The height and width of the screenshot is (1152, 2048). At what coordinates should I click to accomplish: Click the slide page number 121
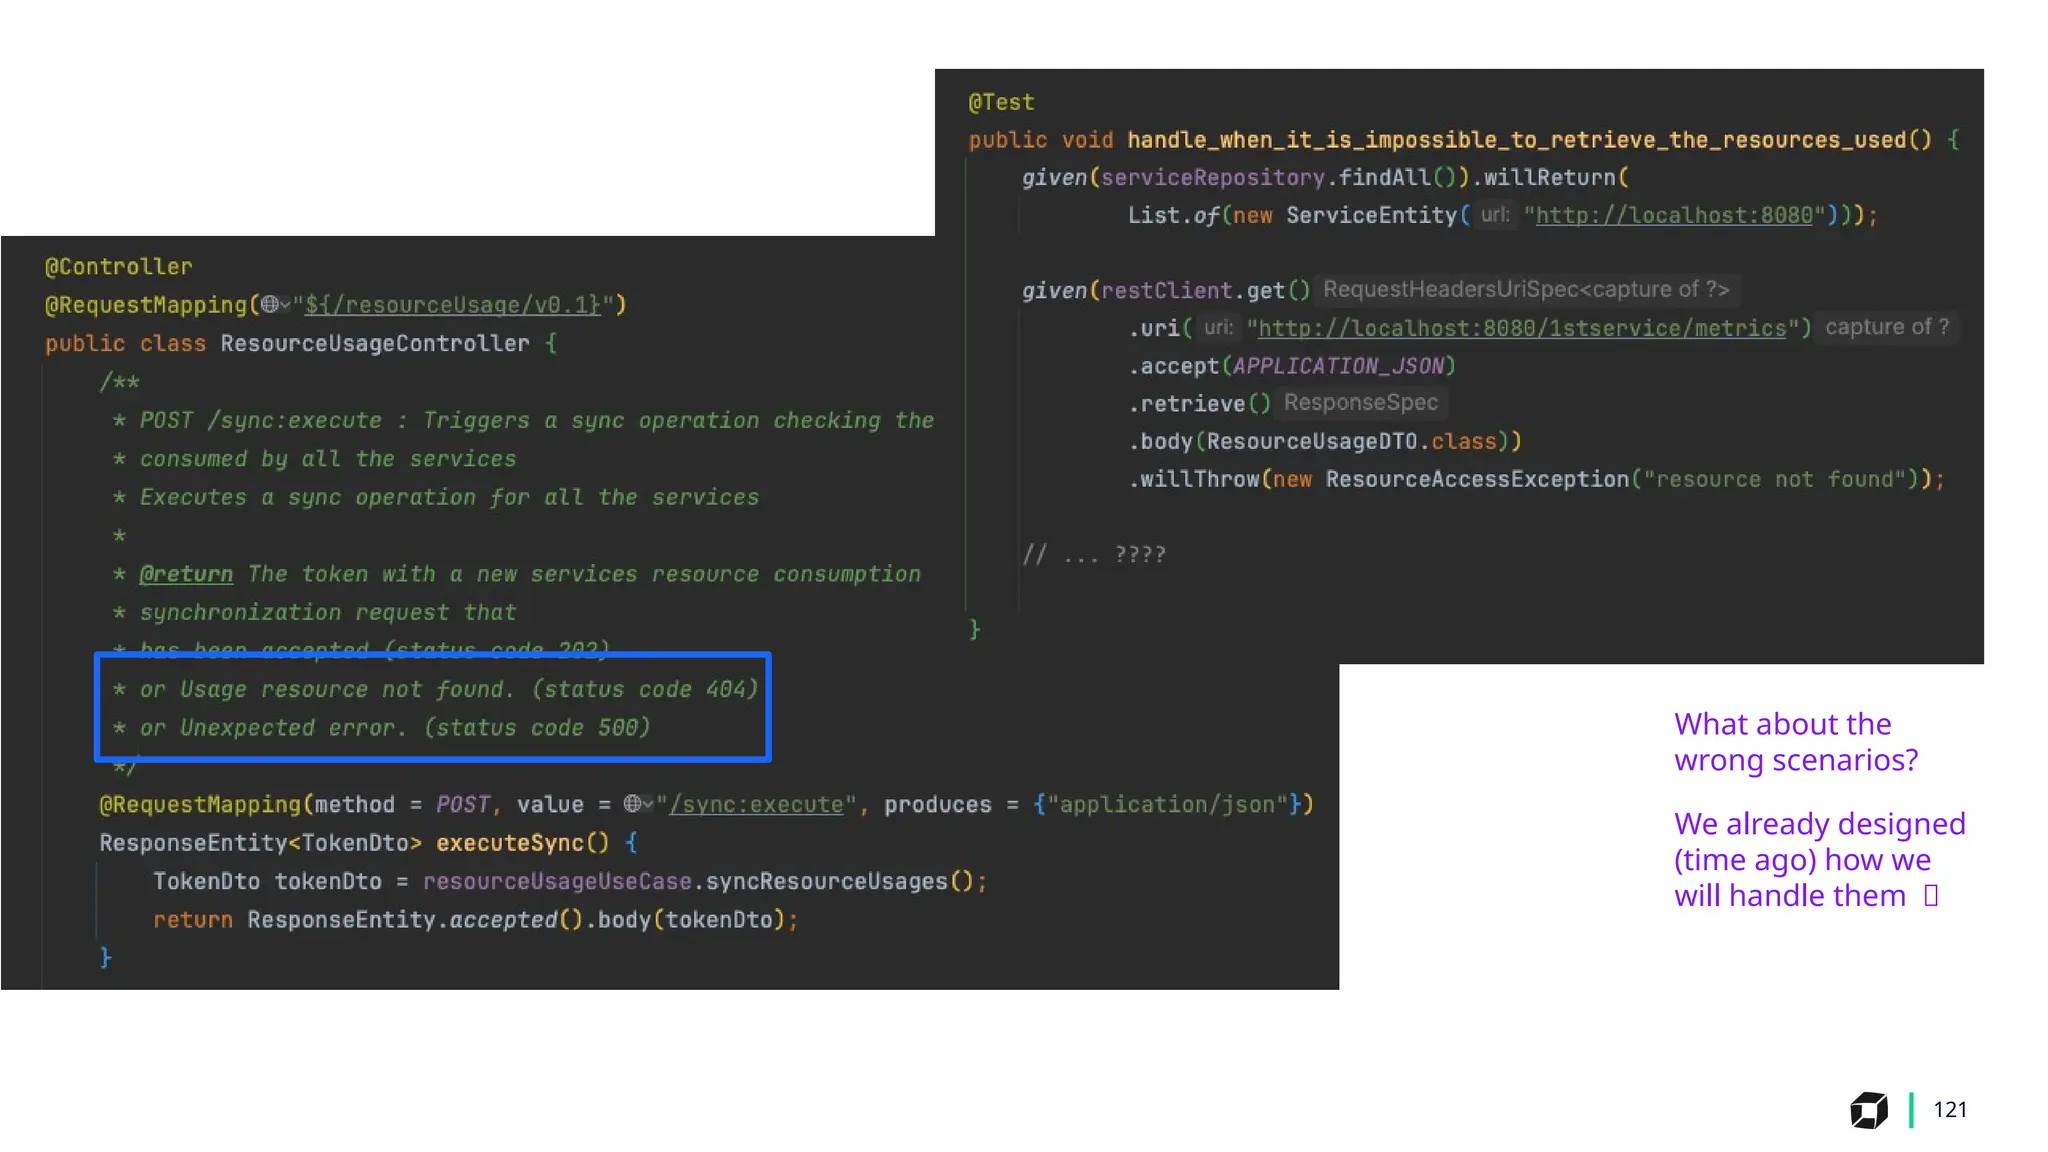[1950, 1110]
